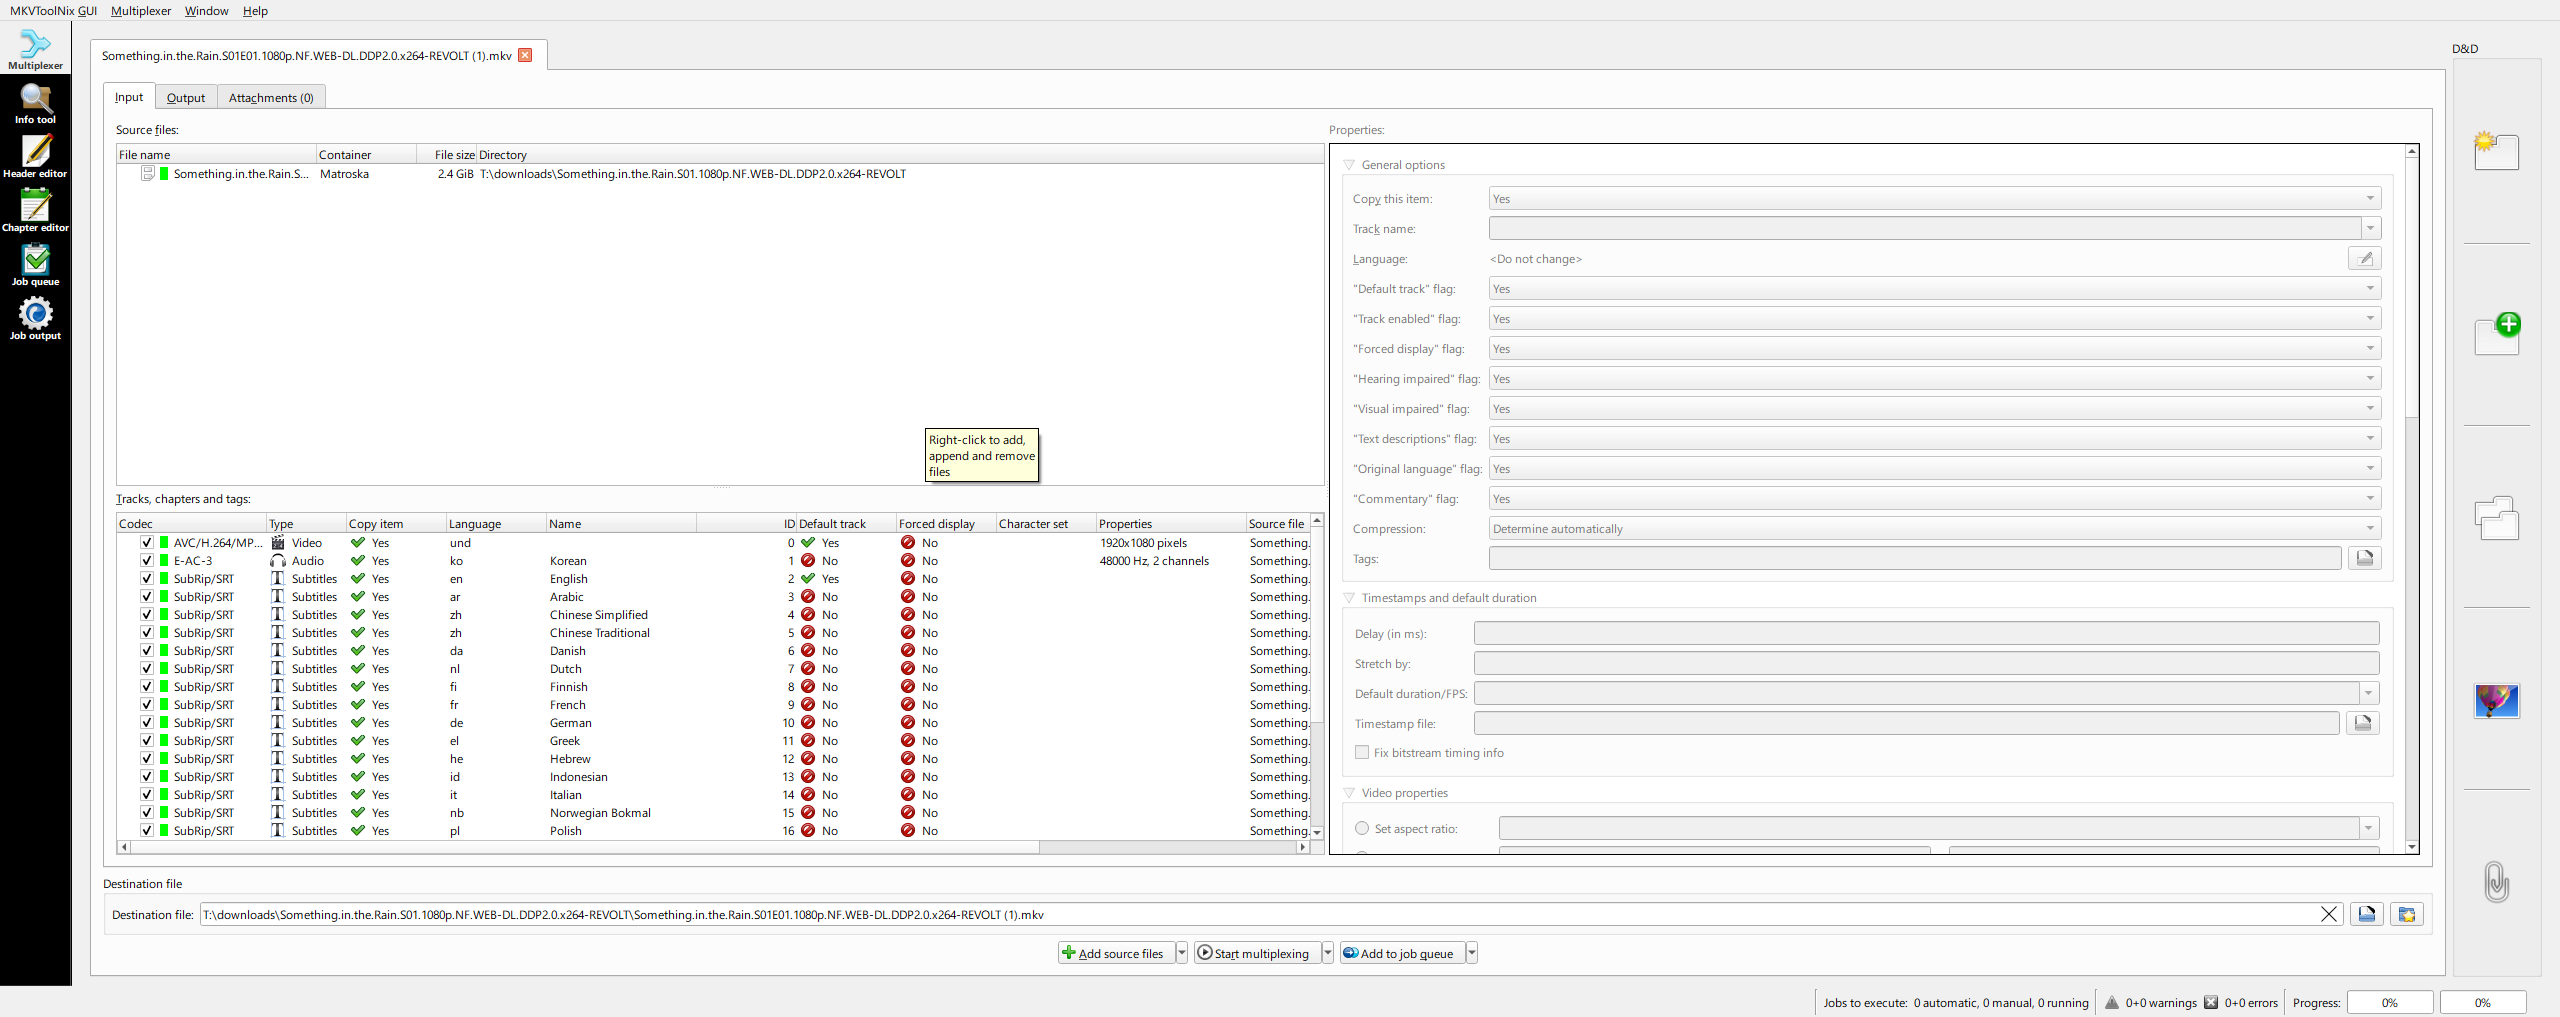Click the balloon picture icon in D&D panel
The width and height of the screenshot is (2560, 1017).
point(2497,700)
